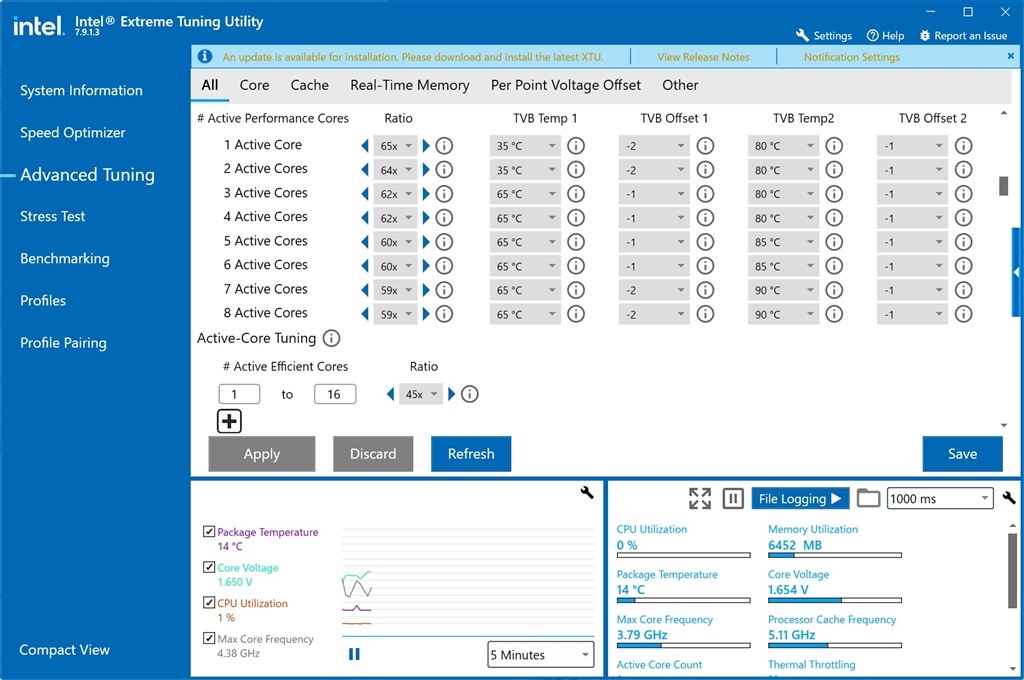Pause the stats panel updates
Viewport: 1024px width, 680px height.
click(x=733, y=498)
